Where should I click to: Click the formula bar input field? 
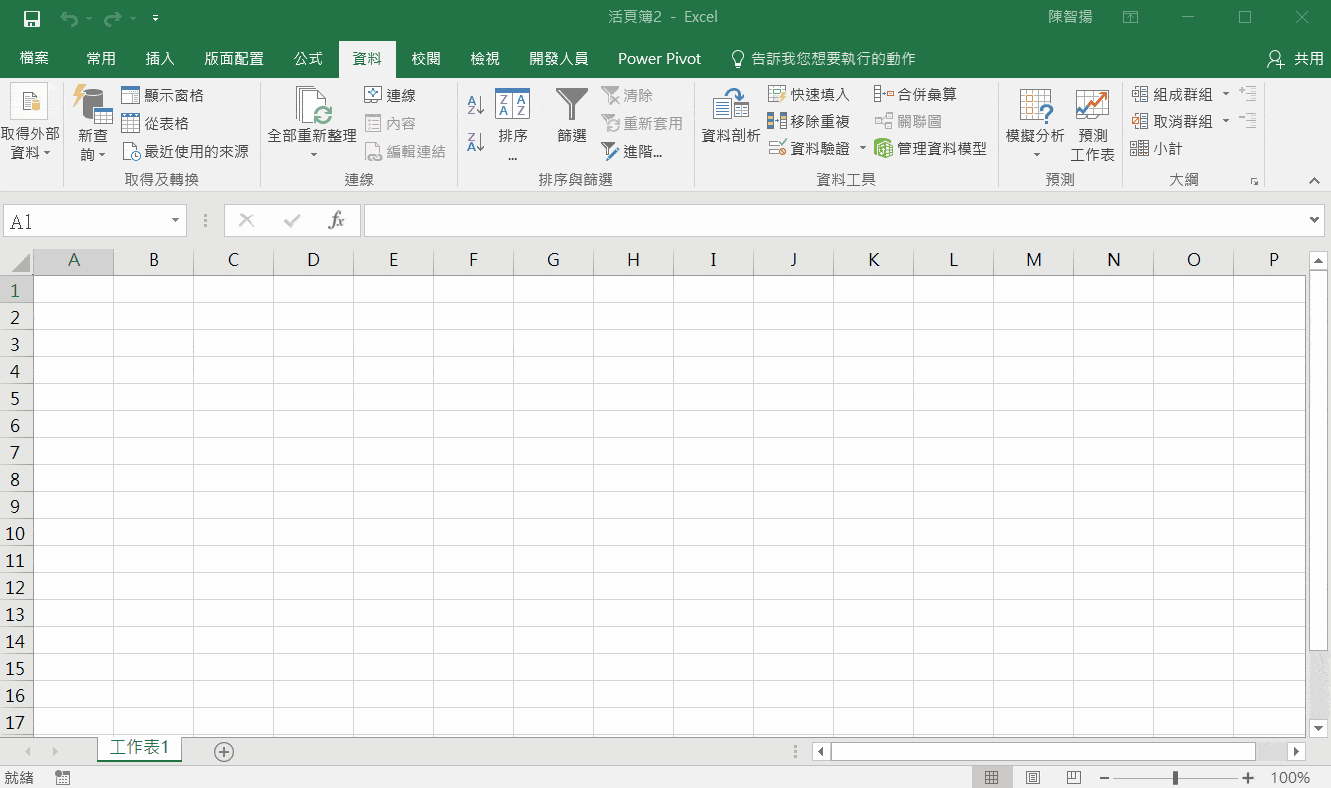click(x=836, y=221)
